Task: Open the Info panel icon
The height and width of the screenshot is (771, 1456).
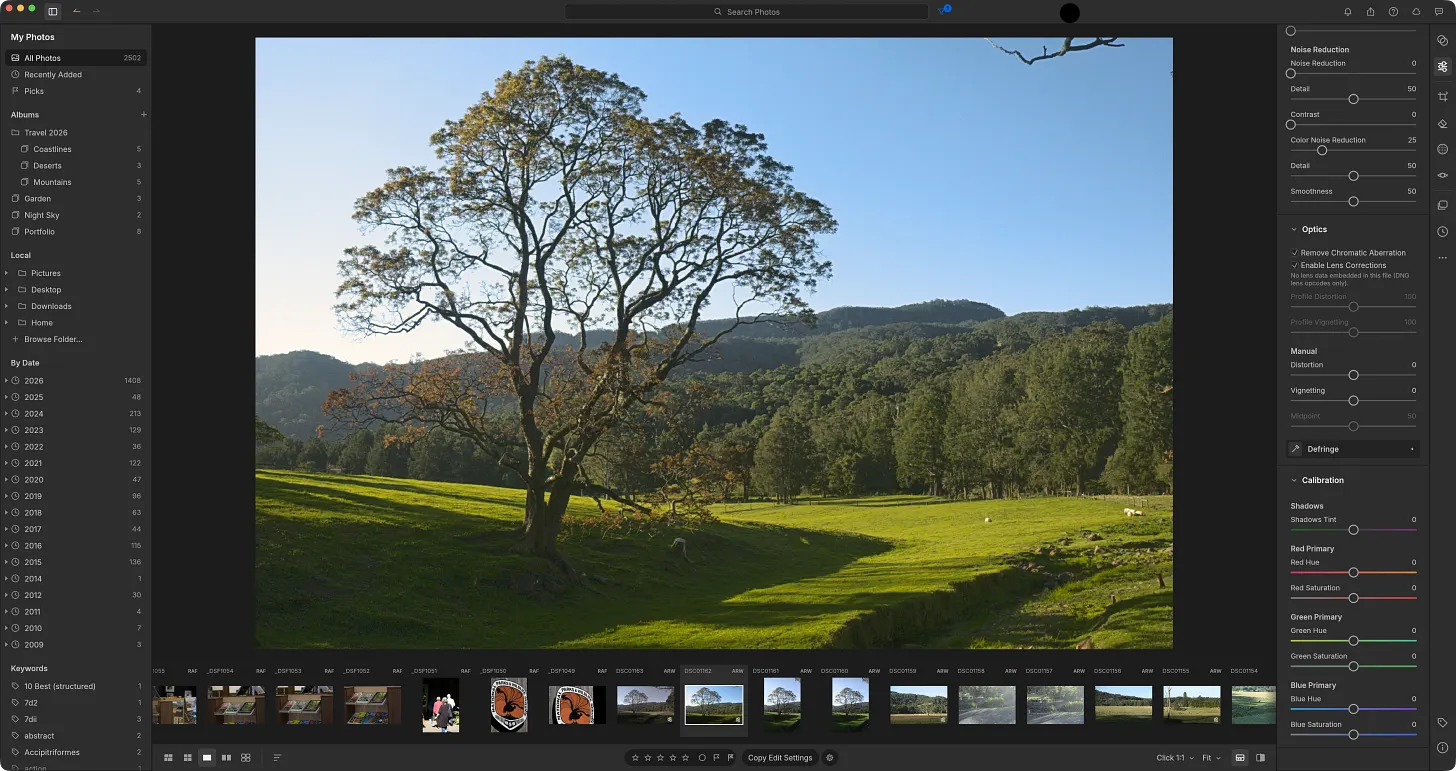Action: pos(1442,748)
